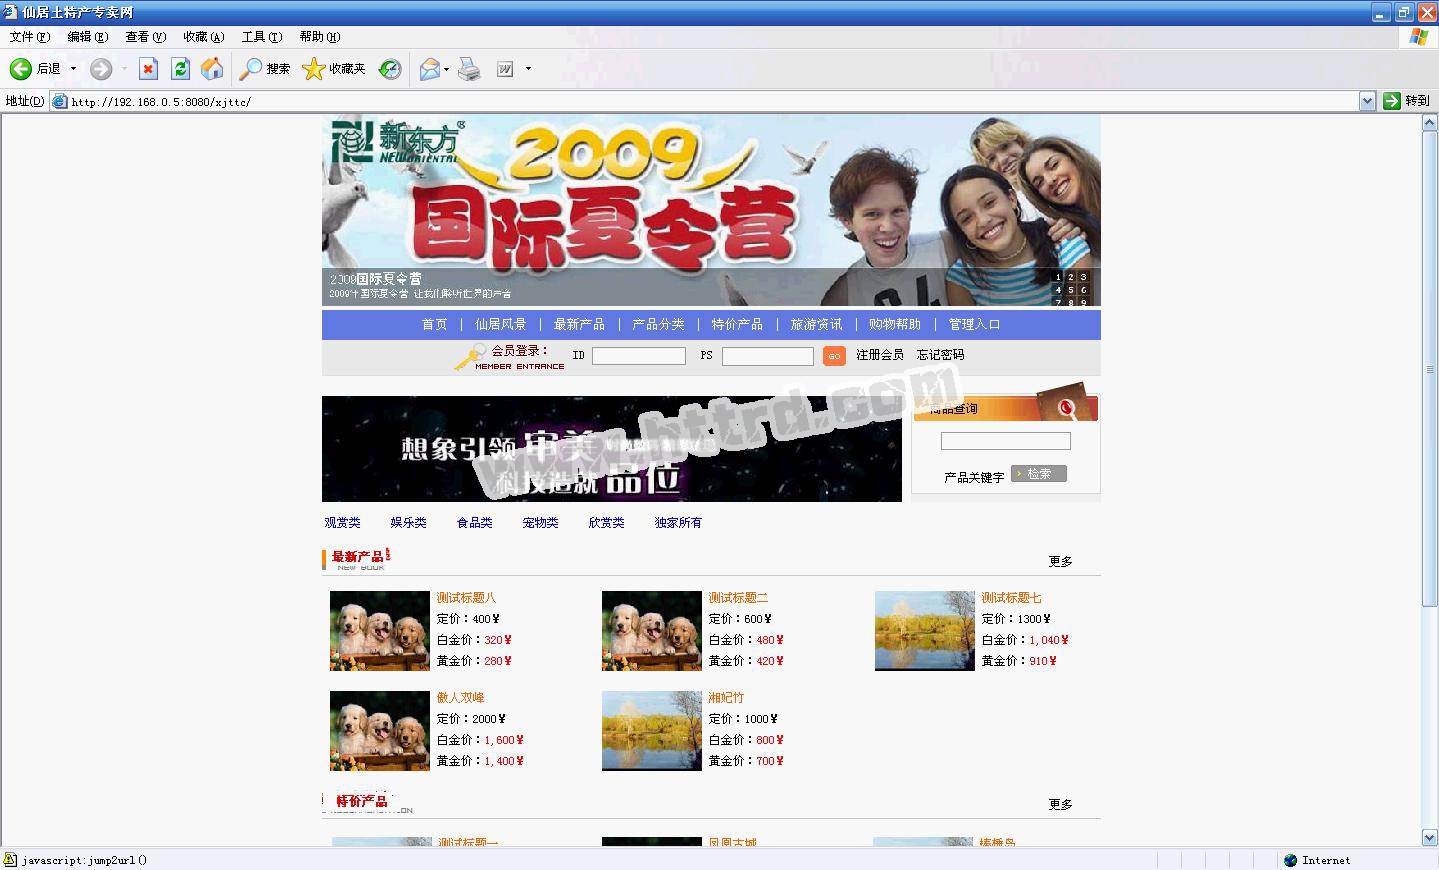Go to browser Home page icon
Viewport: 1439px width, 870px height.
pyautogui.click(x=212, y=68)
